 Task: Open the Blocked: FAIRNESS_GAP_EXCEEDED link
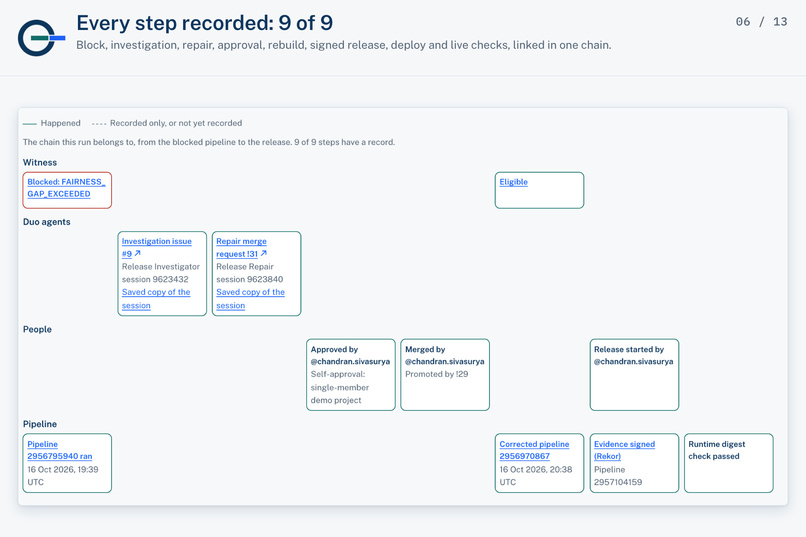[x=66, y=188]
